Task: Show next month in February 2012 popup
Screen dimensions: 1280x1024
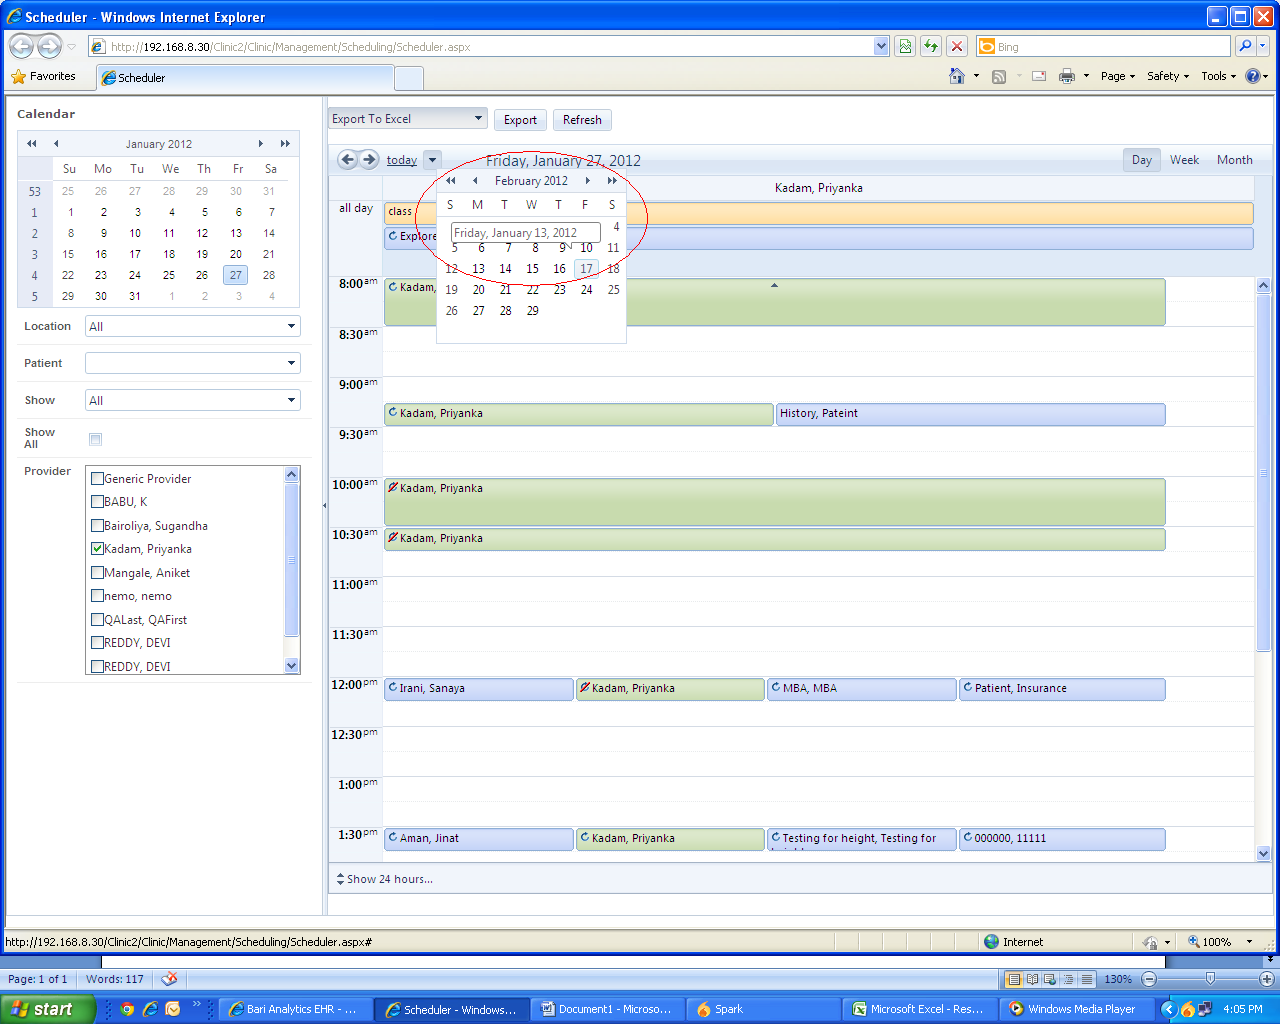Action: [588, 181]
